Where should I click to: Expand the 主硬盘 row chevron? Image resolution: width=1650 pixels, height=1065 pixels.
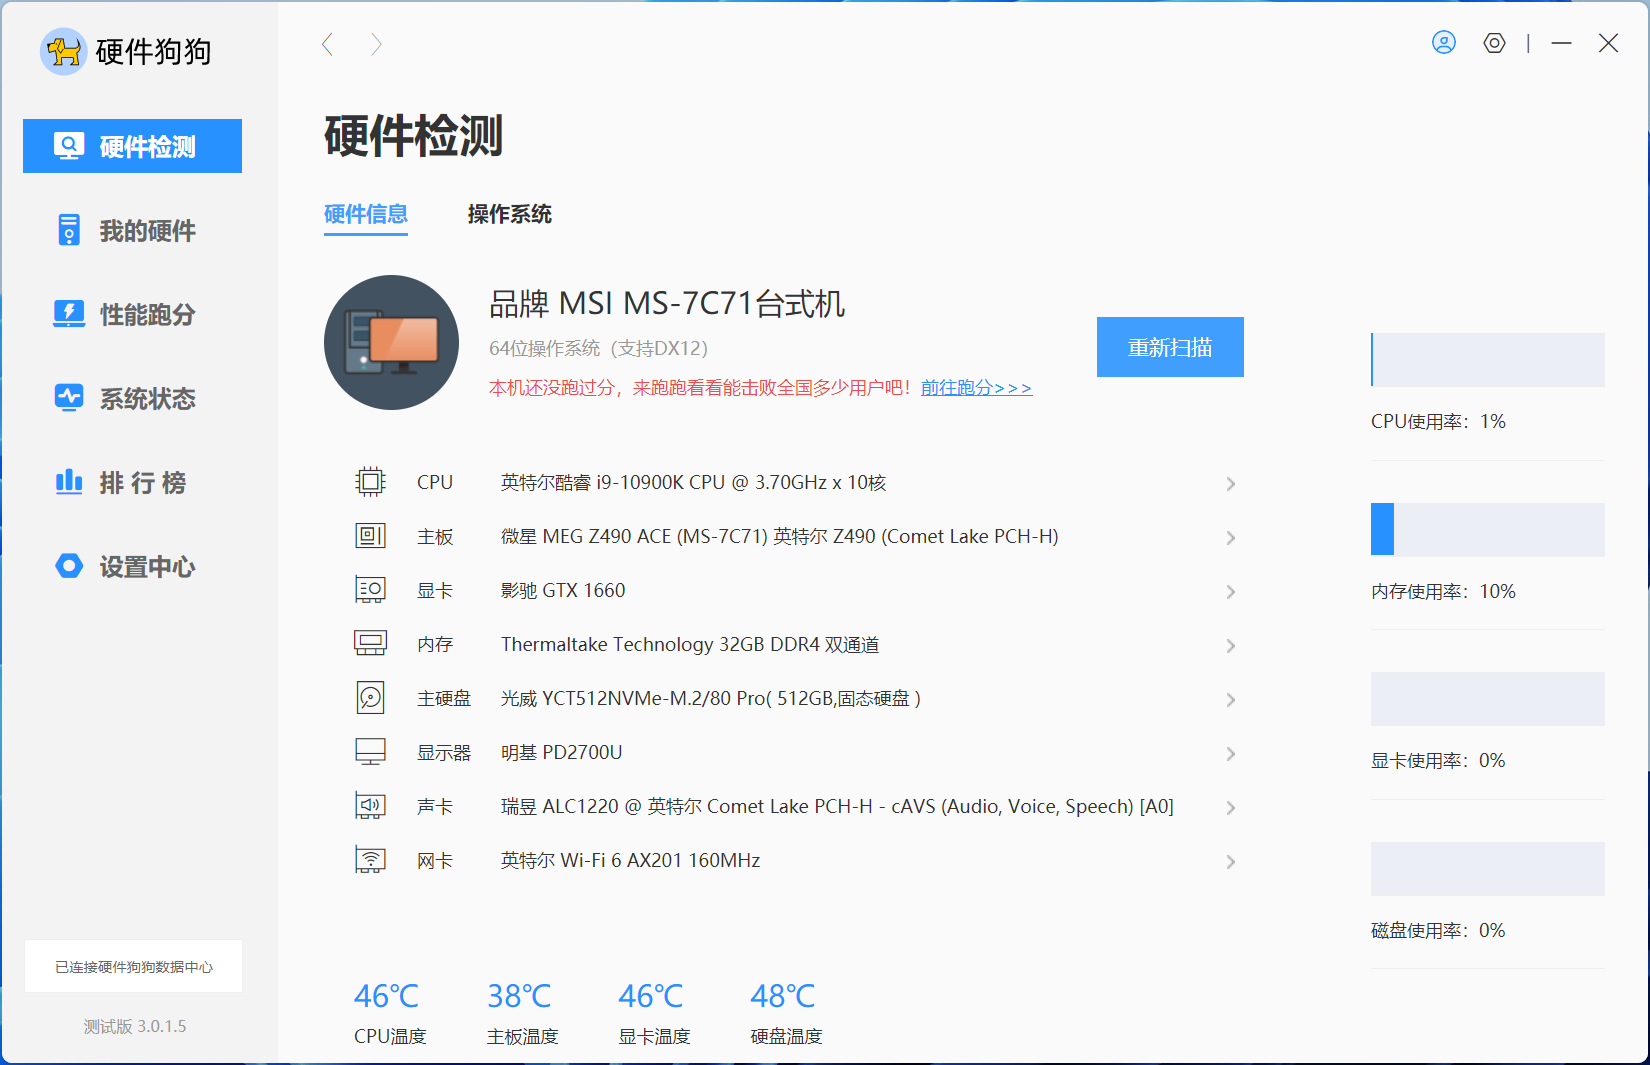1231,700
